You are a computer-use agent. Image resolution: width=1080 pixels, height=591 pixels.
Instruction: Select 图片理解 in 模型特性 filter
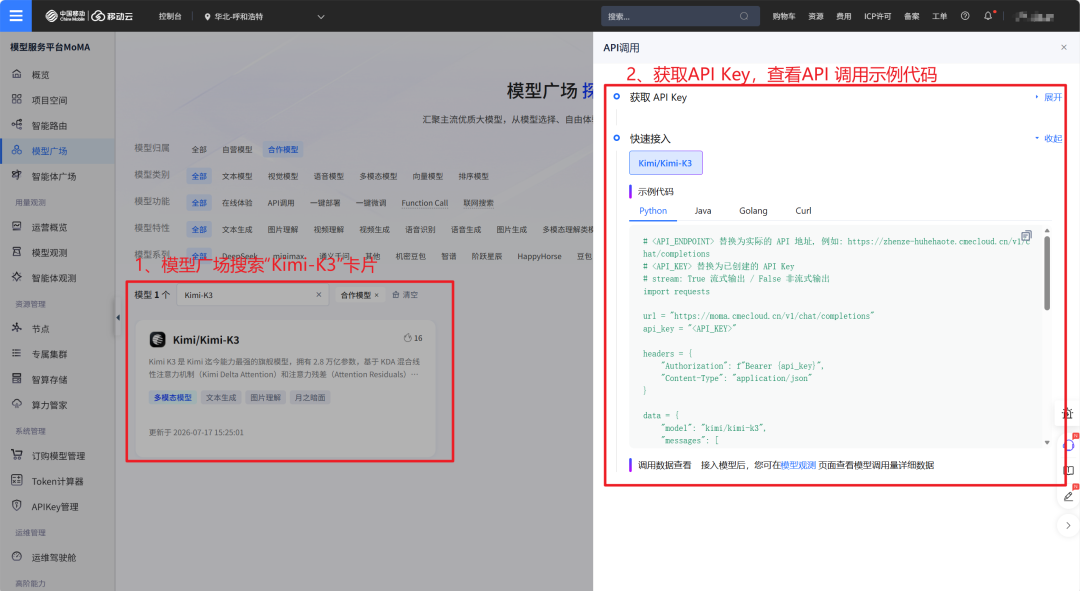283,230
